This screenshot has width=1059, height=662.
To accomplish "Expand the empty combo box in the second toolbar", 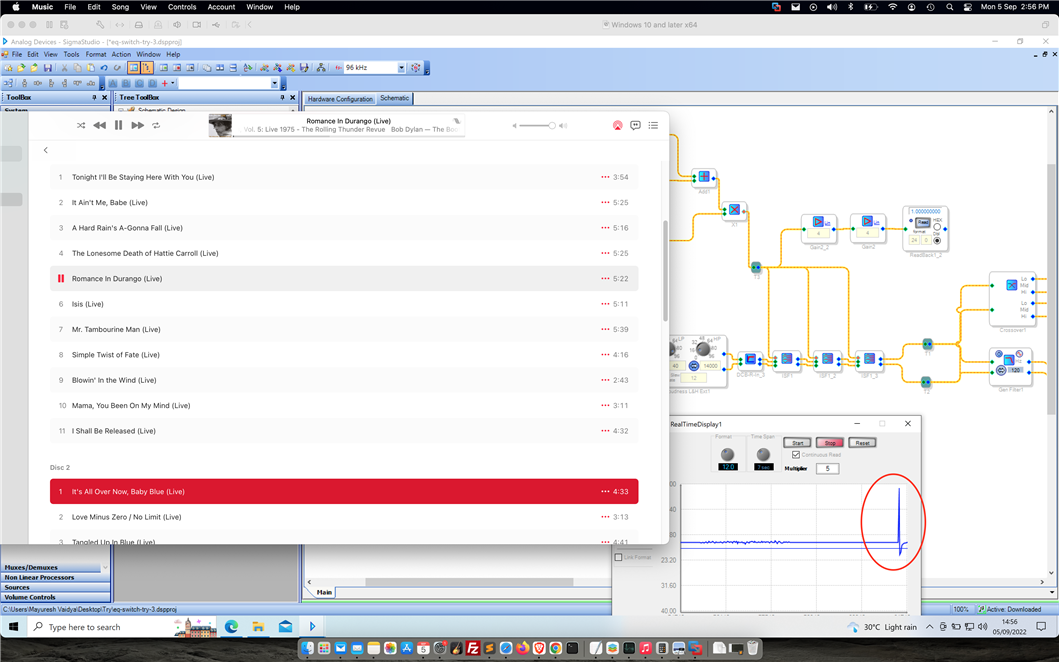I will (274, 83).
